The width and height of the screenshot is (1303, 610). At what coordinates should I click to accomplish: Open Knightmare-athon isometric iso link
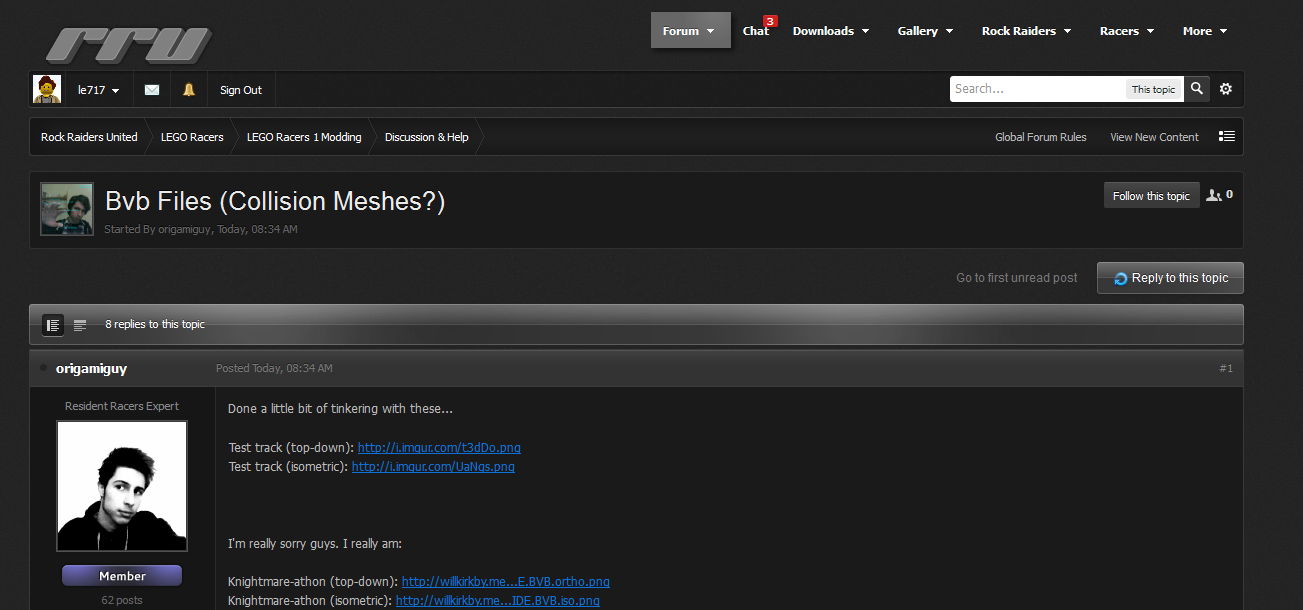coord(498,601)
